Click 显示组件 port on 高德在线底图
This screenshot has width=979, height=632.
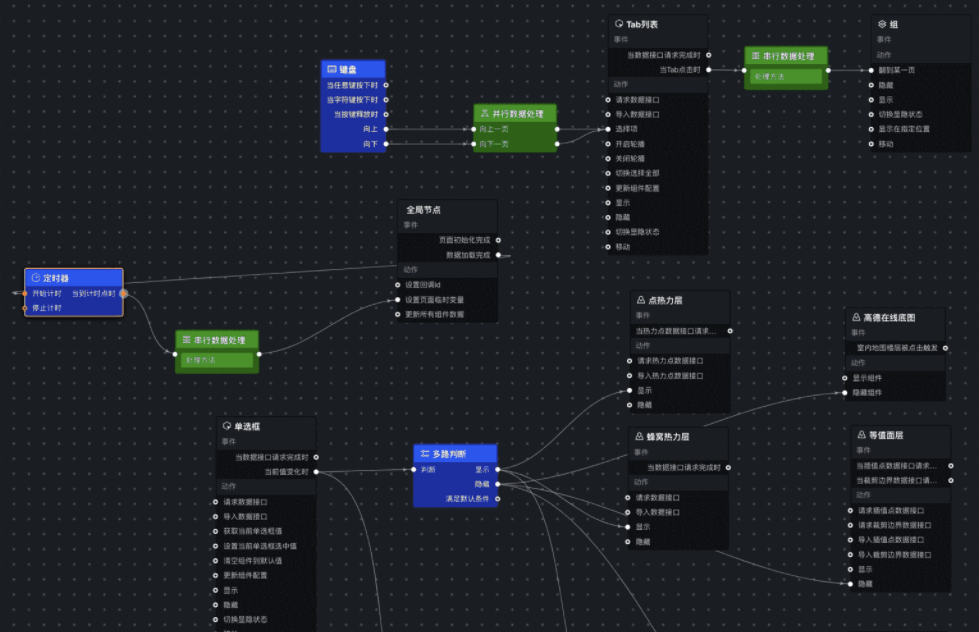[x=845, y=378]
